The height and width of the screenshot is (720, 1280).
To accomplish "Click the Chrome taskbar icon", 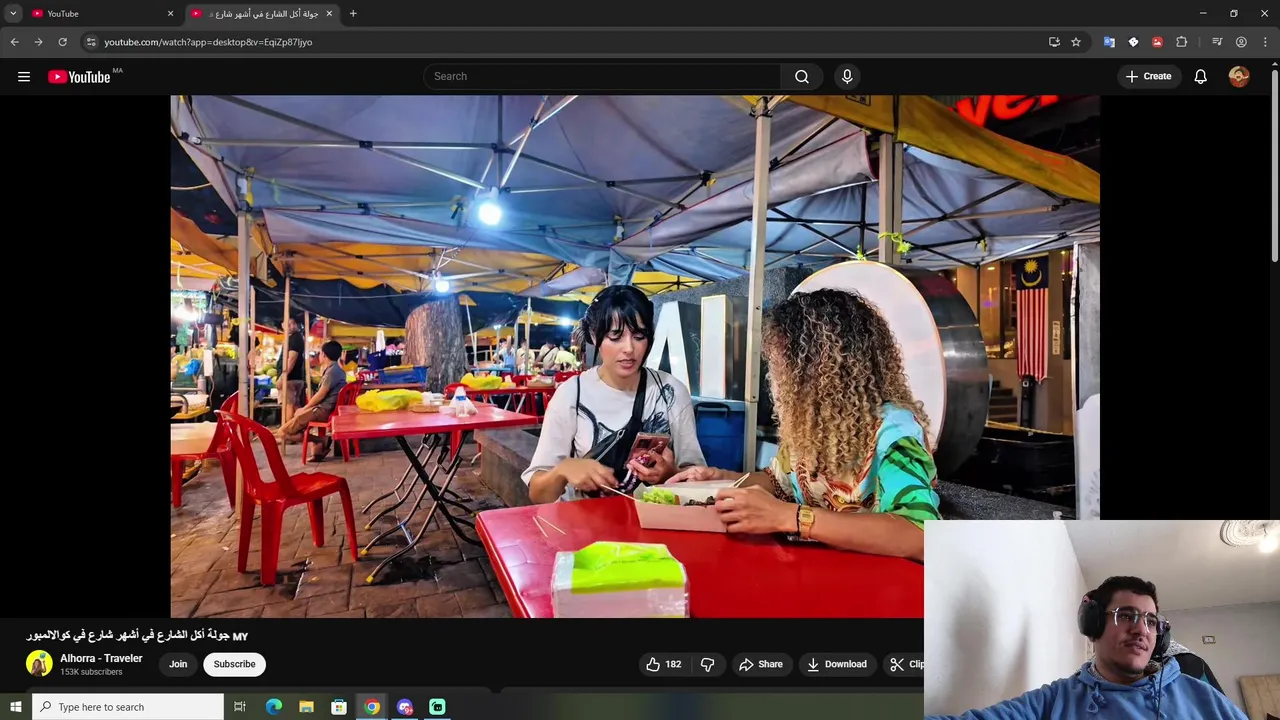I will pos(372,707).
